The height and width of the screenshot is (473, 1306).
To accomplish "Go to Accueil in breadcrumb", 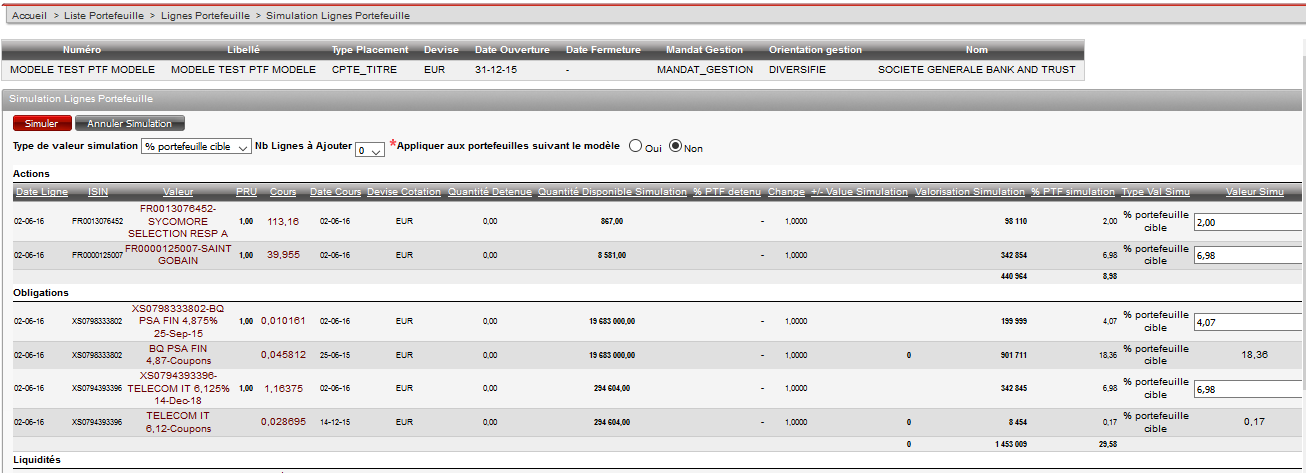I will pyautogui.click(x=29, y=16).
